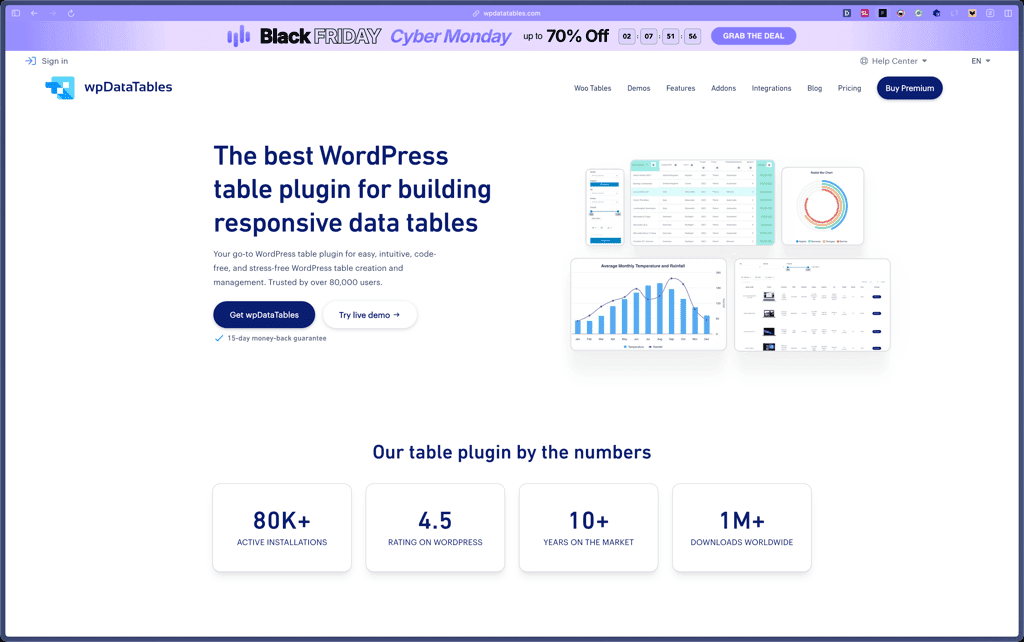Viewport: 1024px width, 642px height.
Task: Open the Pricing page from the navbar
Action: 849,88
